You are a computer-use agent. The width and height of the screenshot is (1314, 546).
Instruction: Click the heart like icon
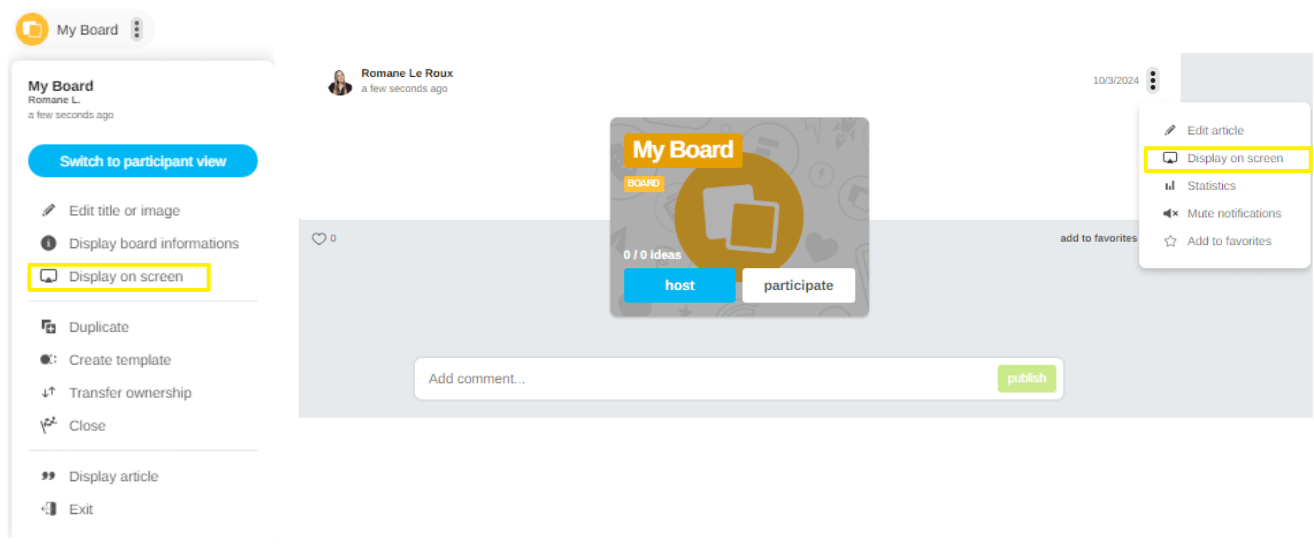click(319, 239)
